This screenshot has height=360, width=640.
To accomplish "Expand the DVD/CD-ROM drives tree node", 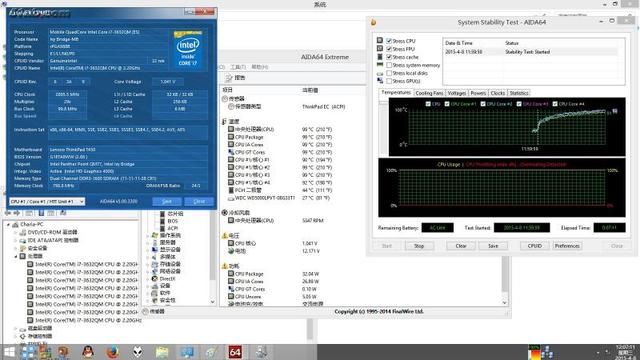I will pyautogui.click(x=16, y=232).
